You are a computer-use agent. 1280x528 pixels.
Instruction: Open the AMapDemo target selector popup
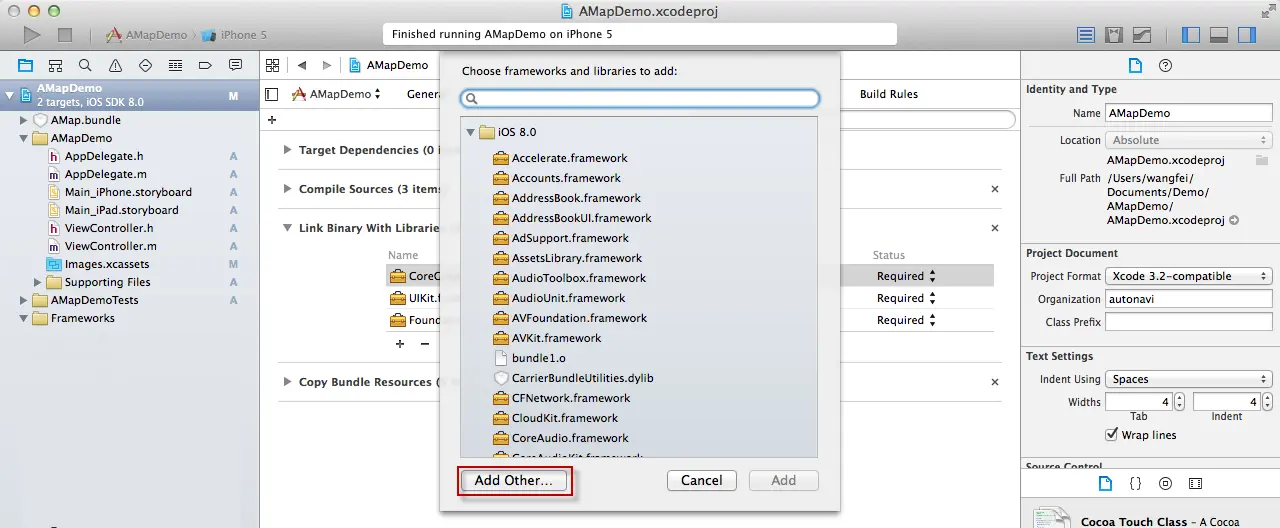pos(337,94)
